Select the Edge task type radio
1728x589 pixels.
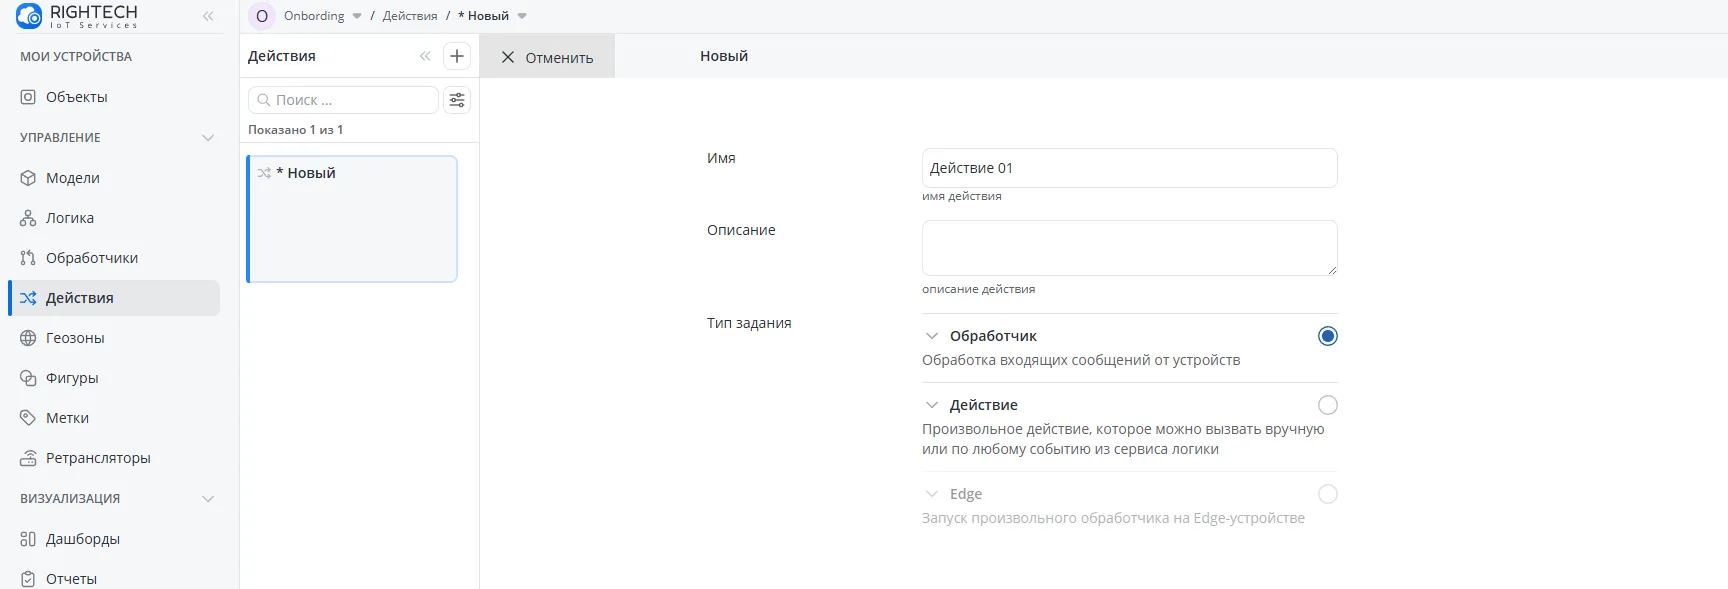pyautogui.click(x=1327, y=494)
